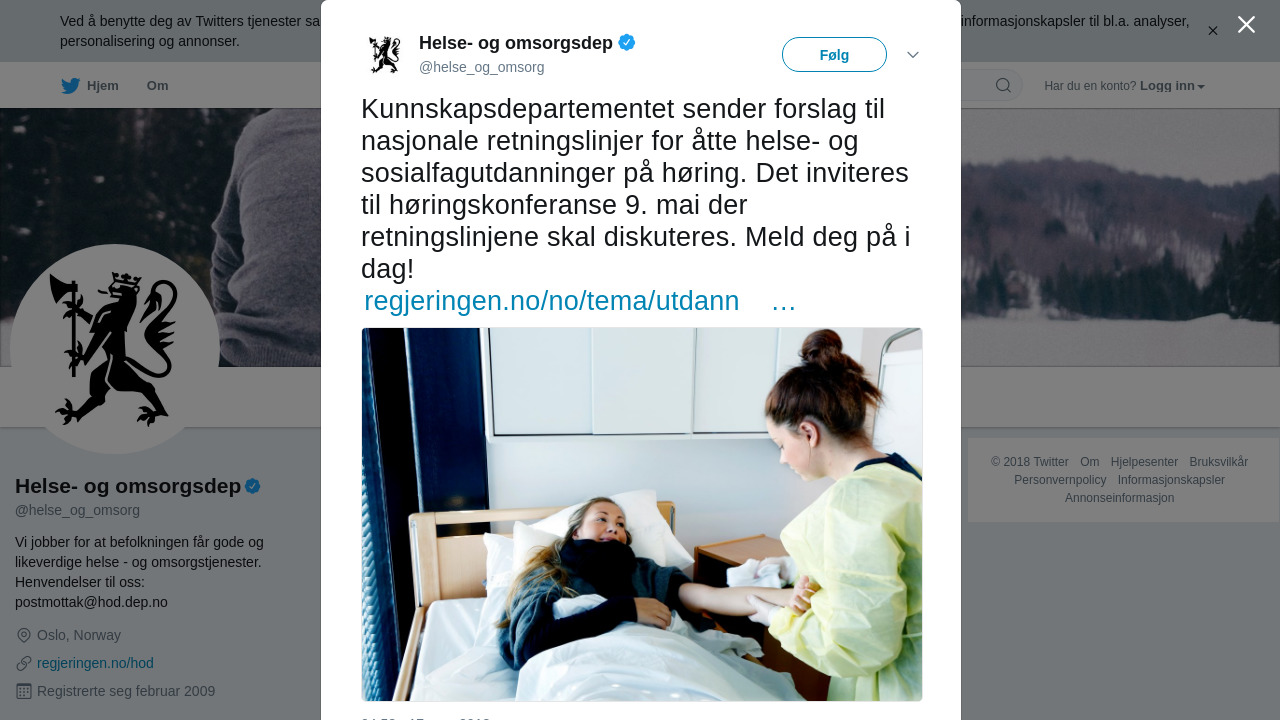
Task: Open the large profile lion picture
Action: (x=115, y=349)
